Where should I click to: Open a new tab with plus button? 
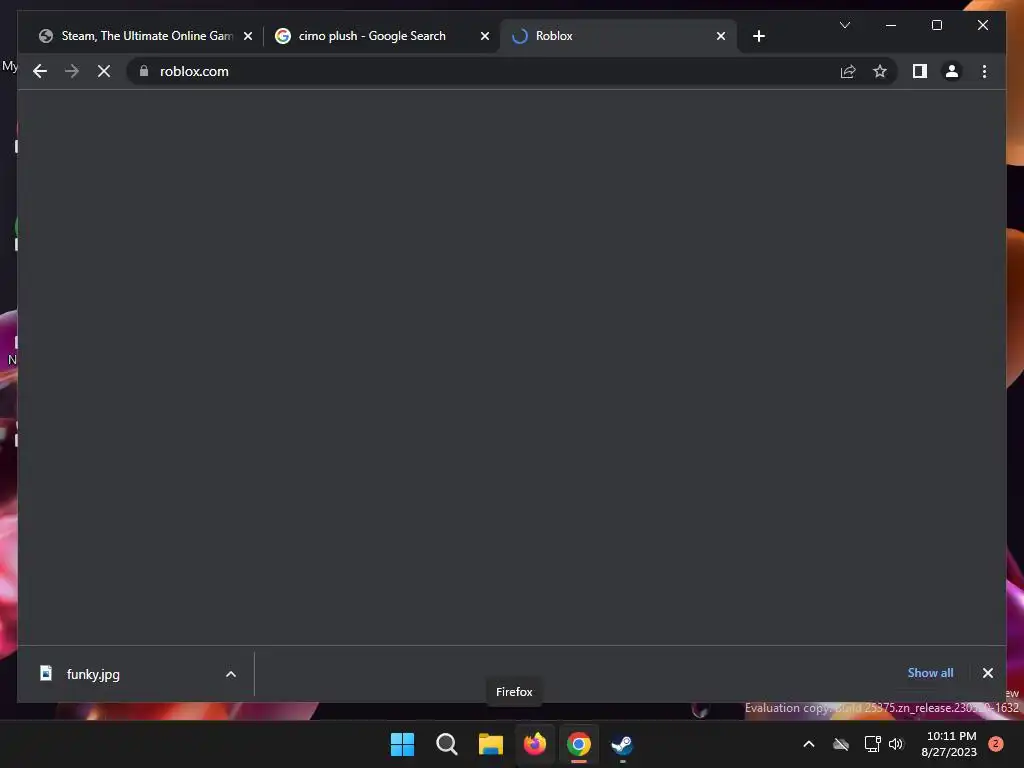758,36
